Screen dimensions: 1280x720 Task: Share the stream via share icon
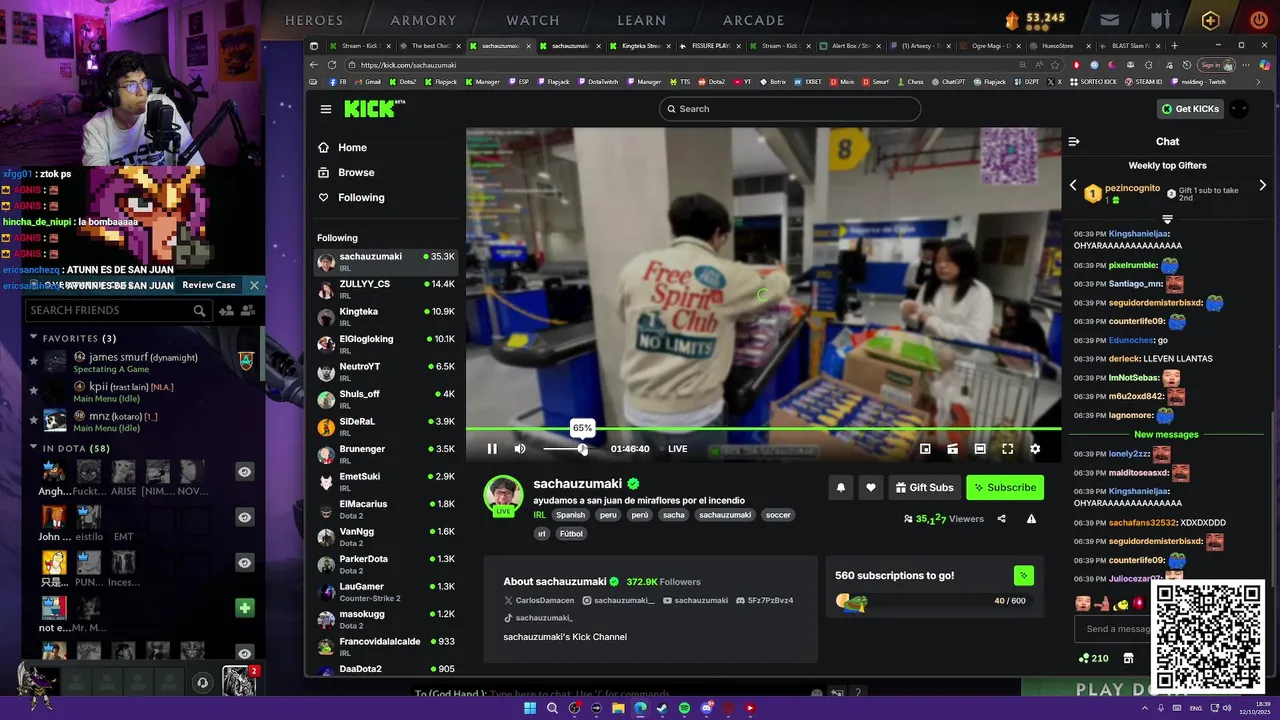tap(1001, 519)
